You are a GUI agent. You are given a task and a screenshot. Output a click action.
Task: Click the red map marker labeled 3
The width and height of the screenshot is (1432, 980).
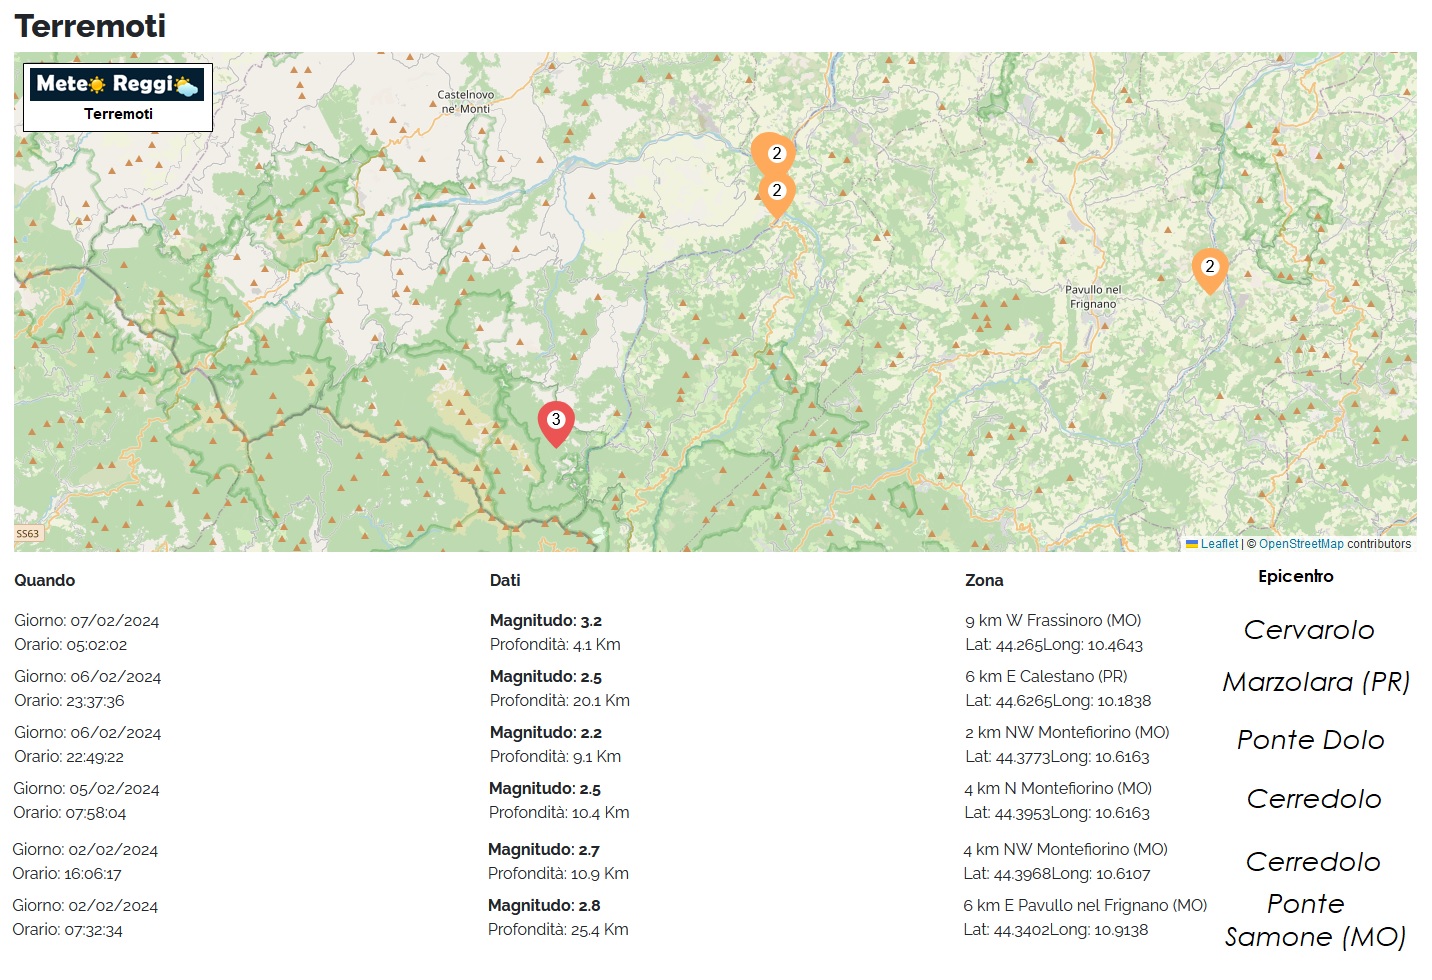tap(556, 421)
